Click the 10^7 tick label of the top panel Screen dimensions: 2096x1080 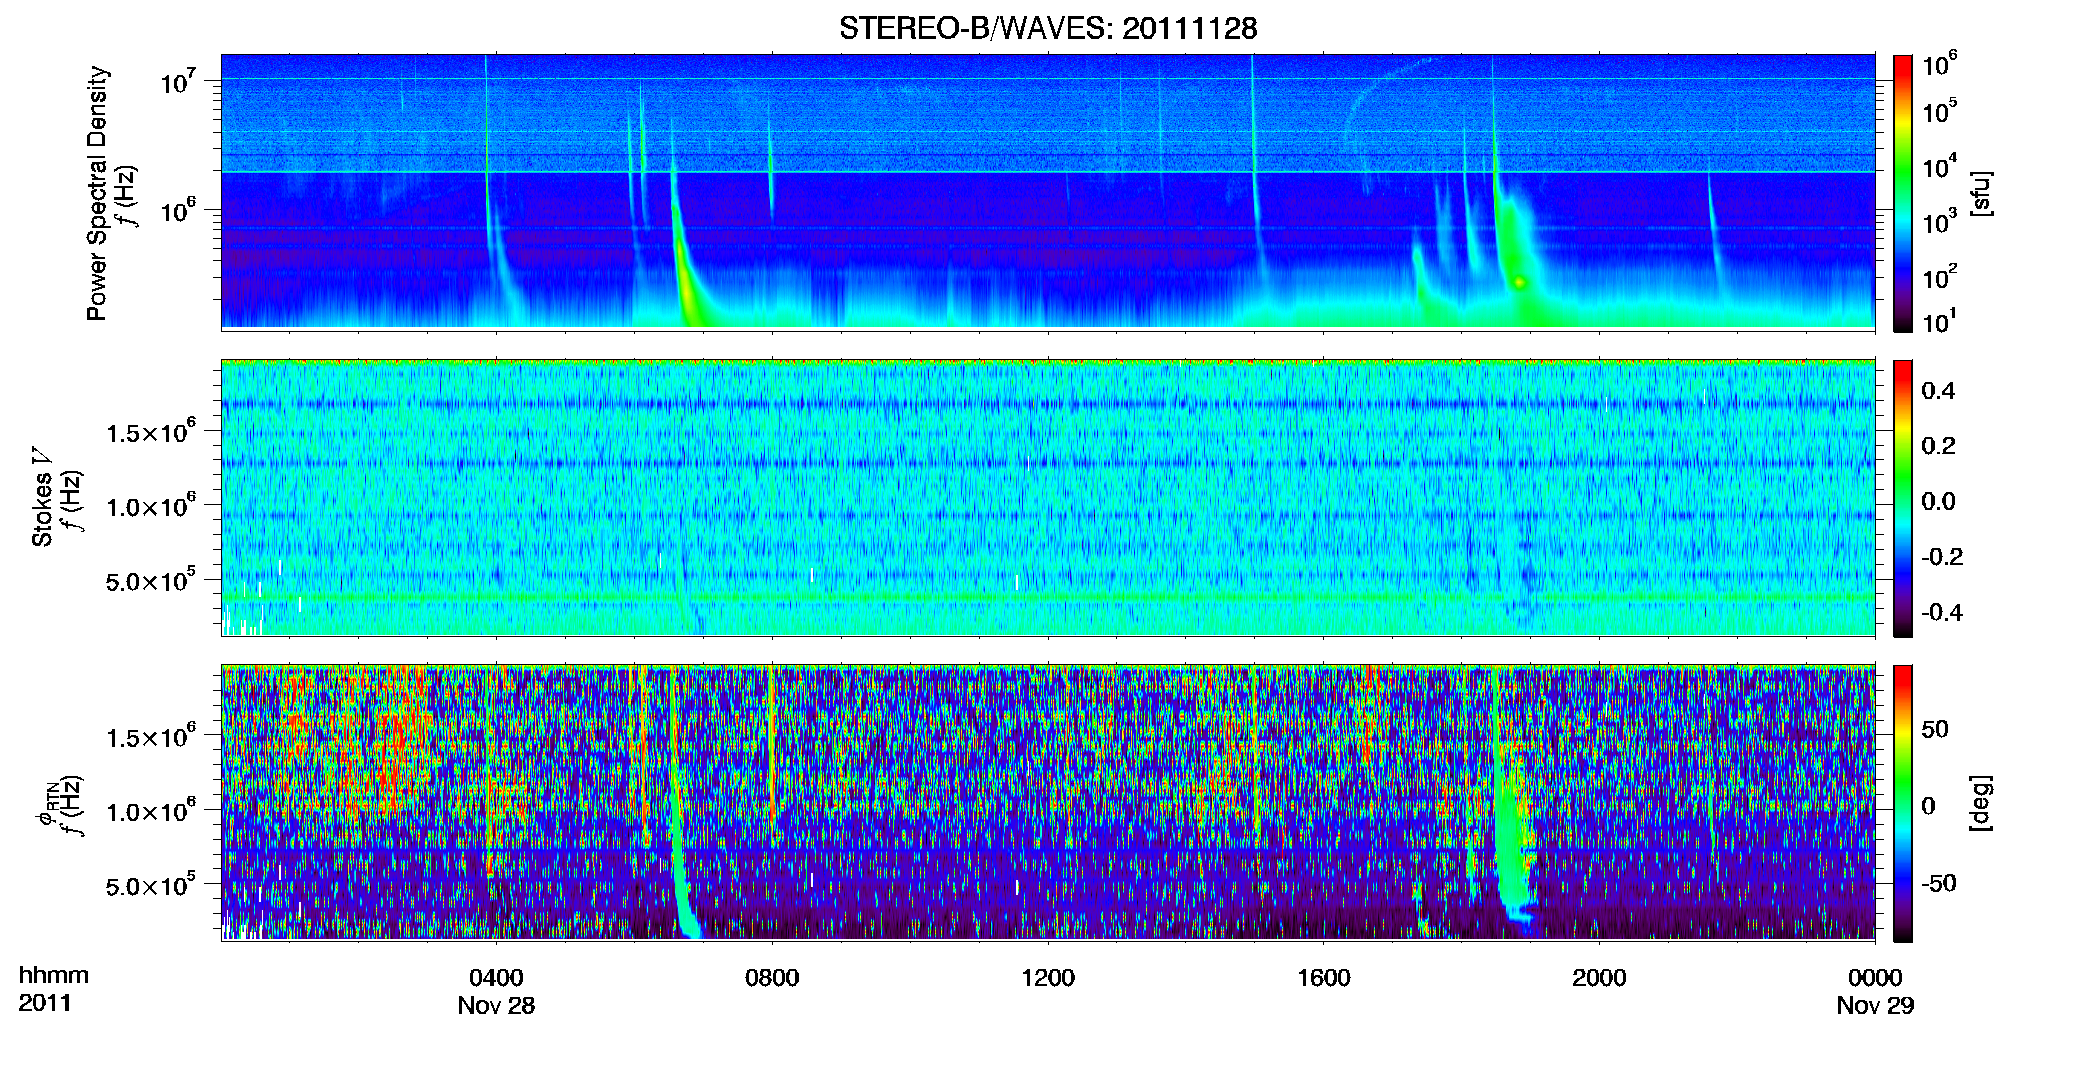(x=179, y=81)
